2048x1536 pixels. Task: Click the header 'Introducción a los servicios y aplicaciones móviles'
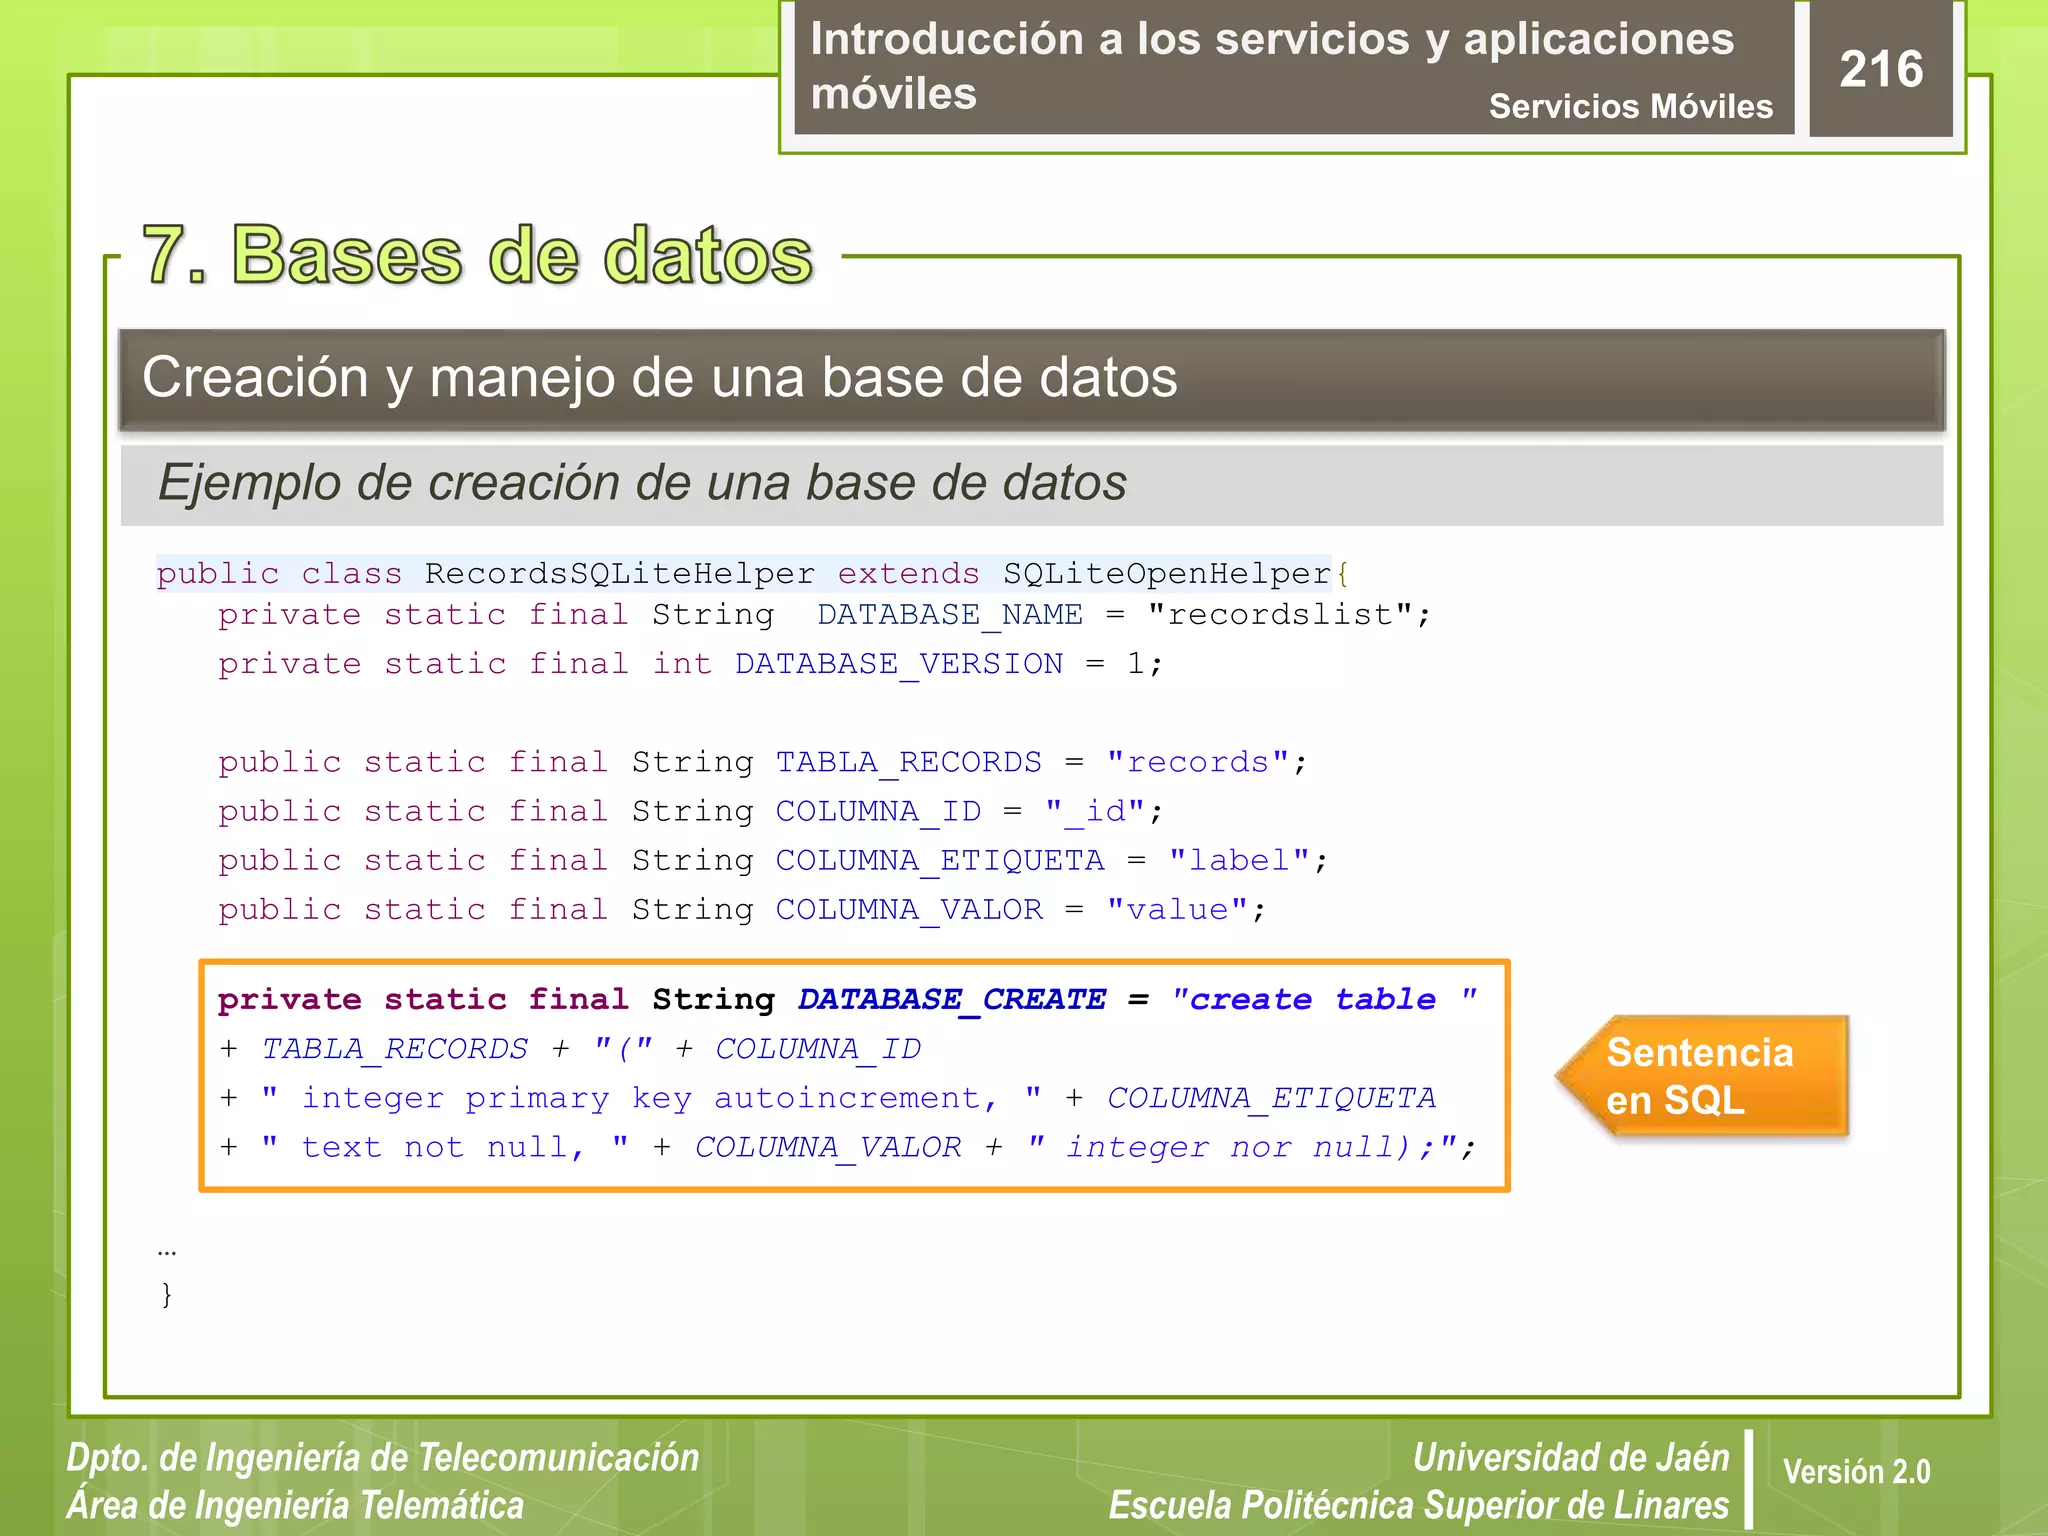tap(1272, 66)
